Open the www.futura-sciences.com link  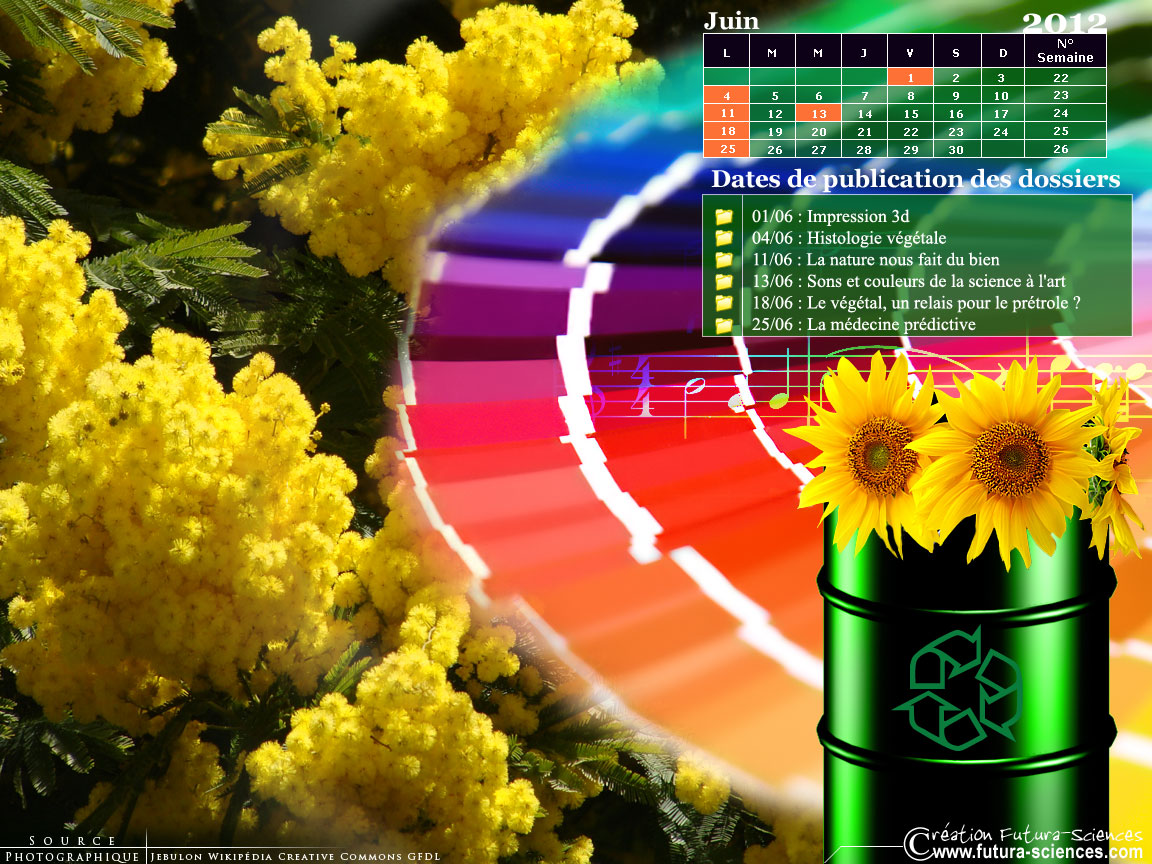[x=1036, y=853]
